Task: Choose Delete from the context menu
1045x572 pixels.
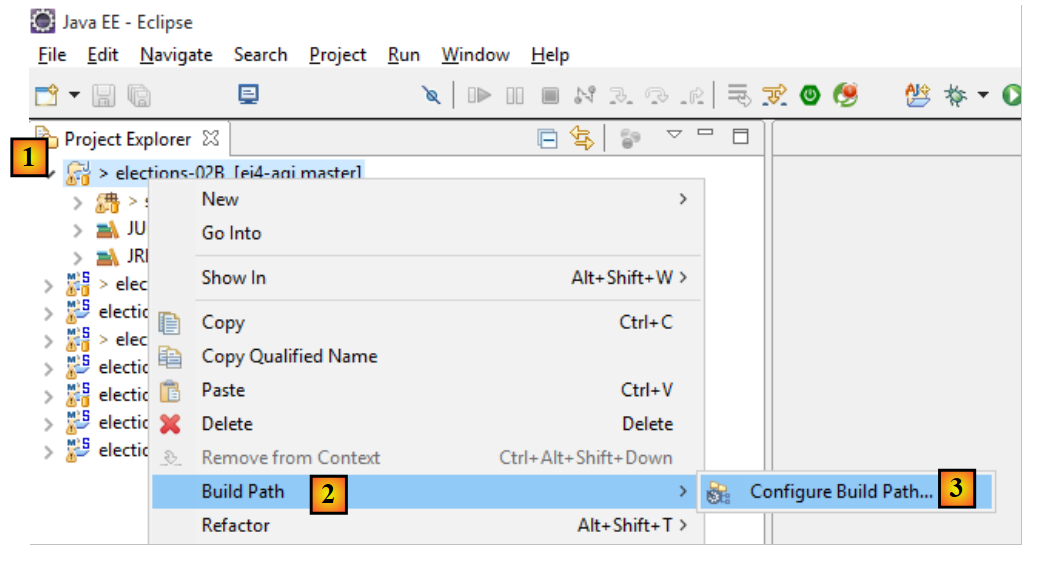Action: pos(227,424)
